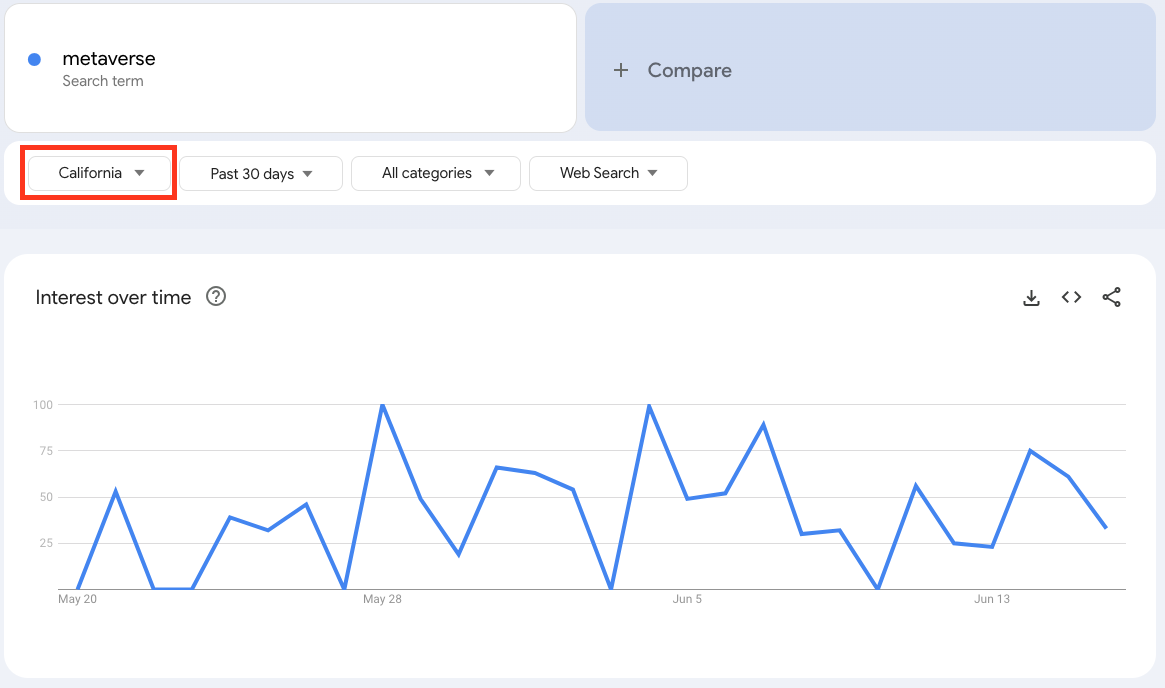Open the California region dropdown
Screen dimensions: 1165x688
(99, 173)
